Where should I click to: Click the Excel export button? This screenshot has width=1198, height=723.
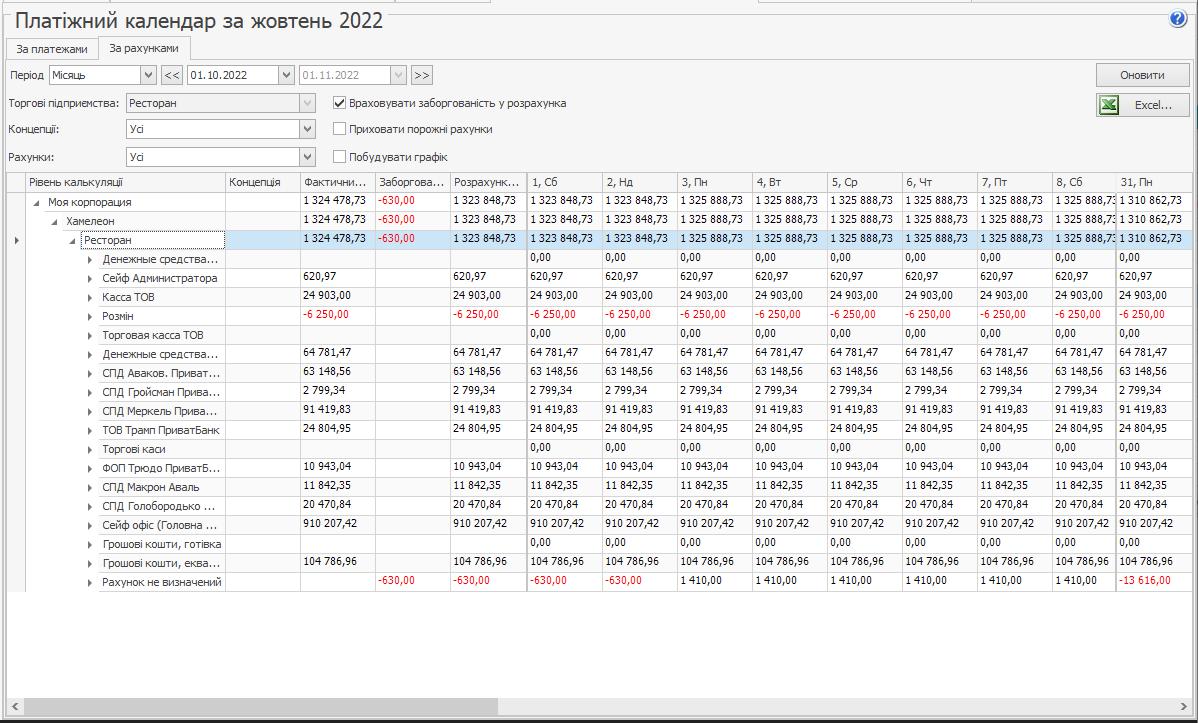click(x=1142, y=105)
